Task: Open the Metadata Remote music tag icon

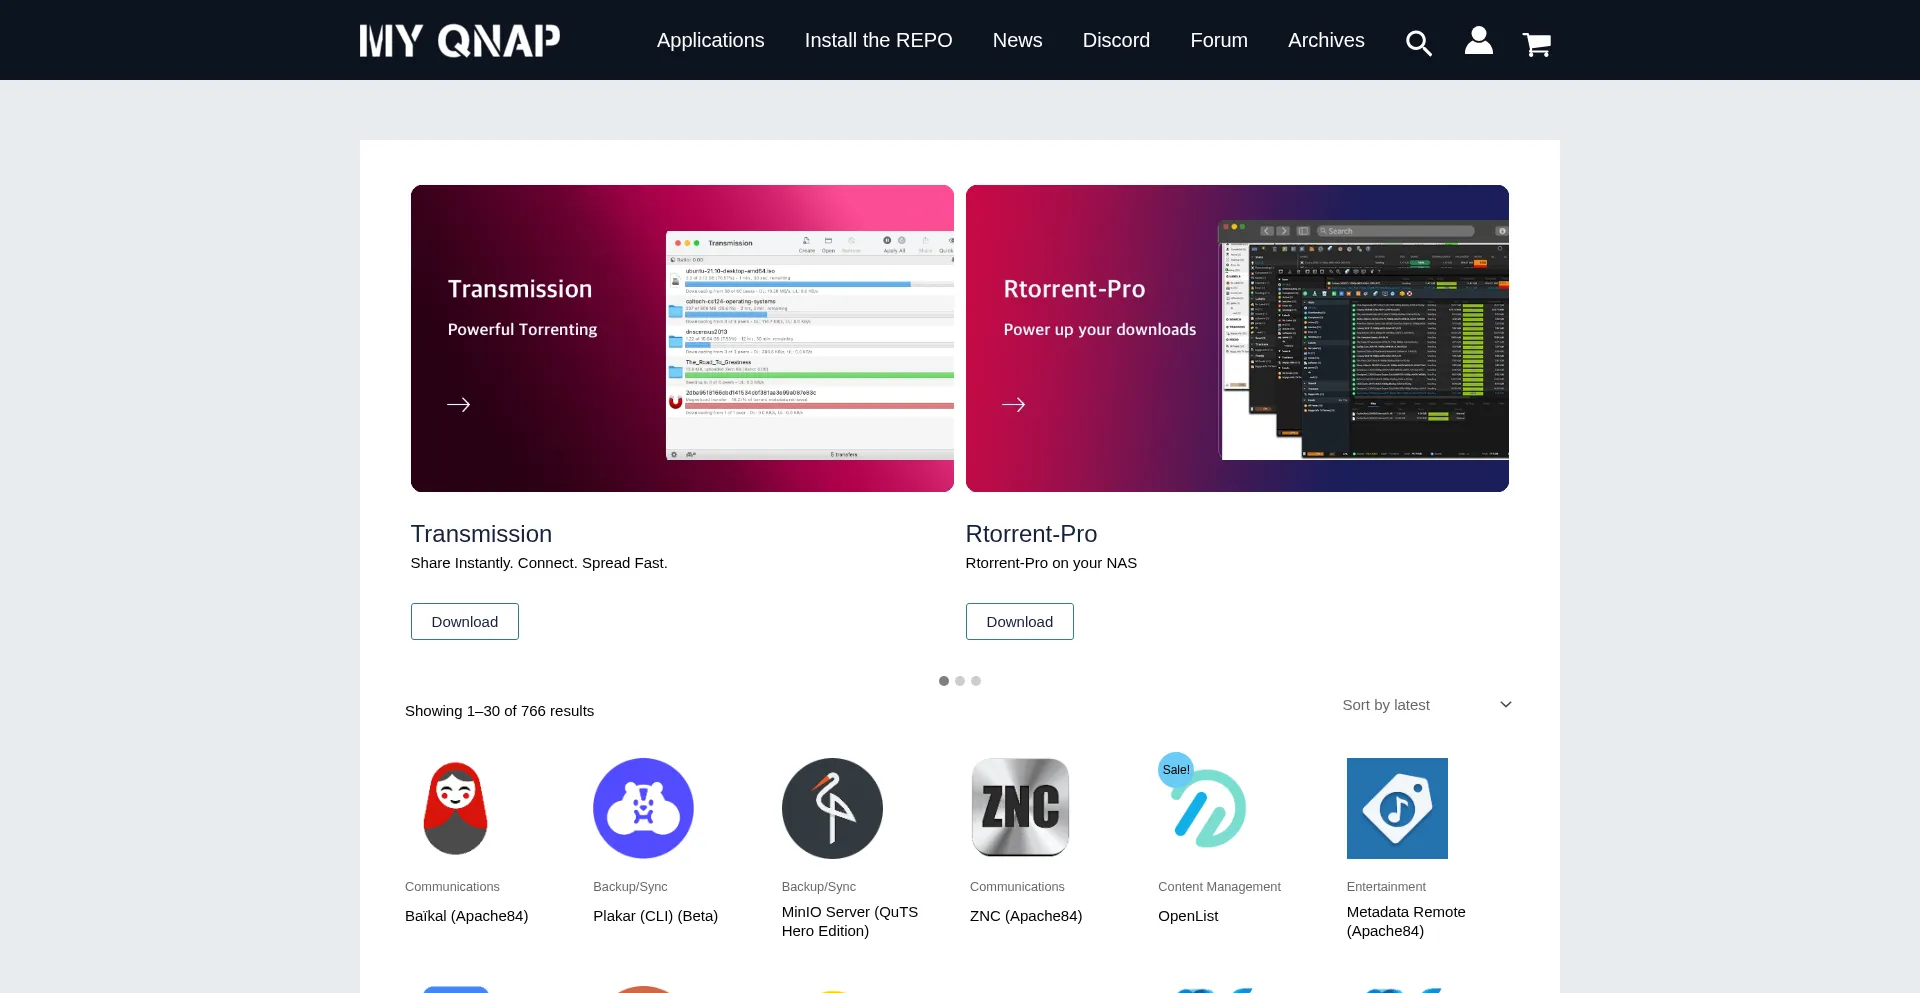Action: (x=1397, y=808)
